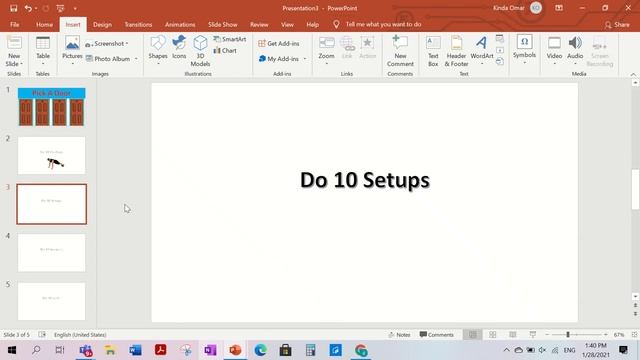Select slide 4 thumbnail

click(51, 253)
